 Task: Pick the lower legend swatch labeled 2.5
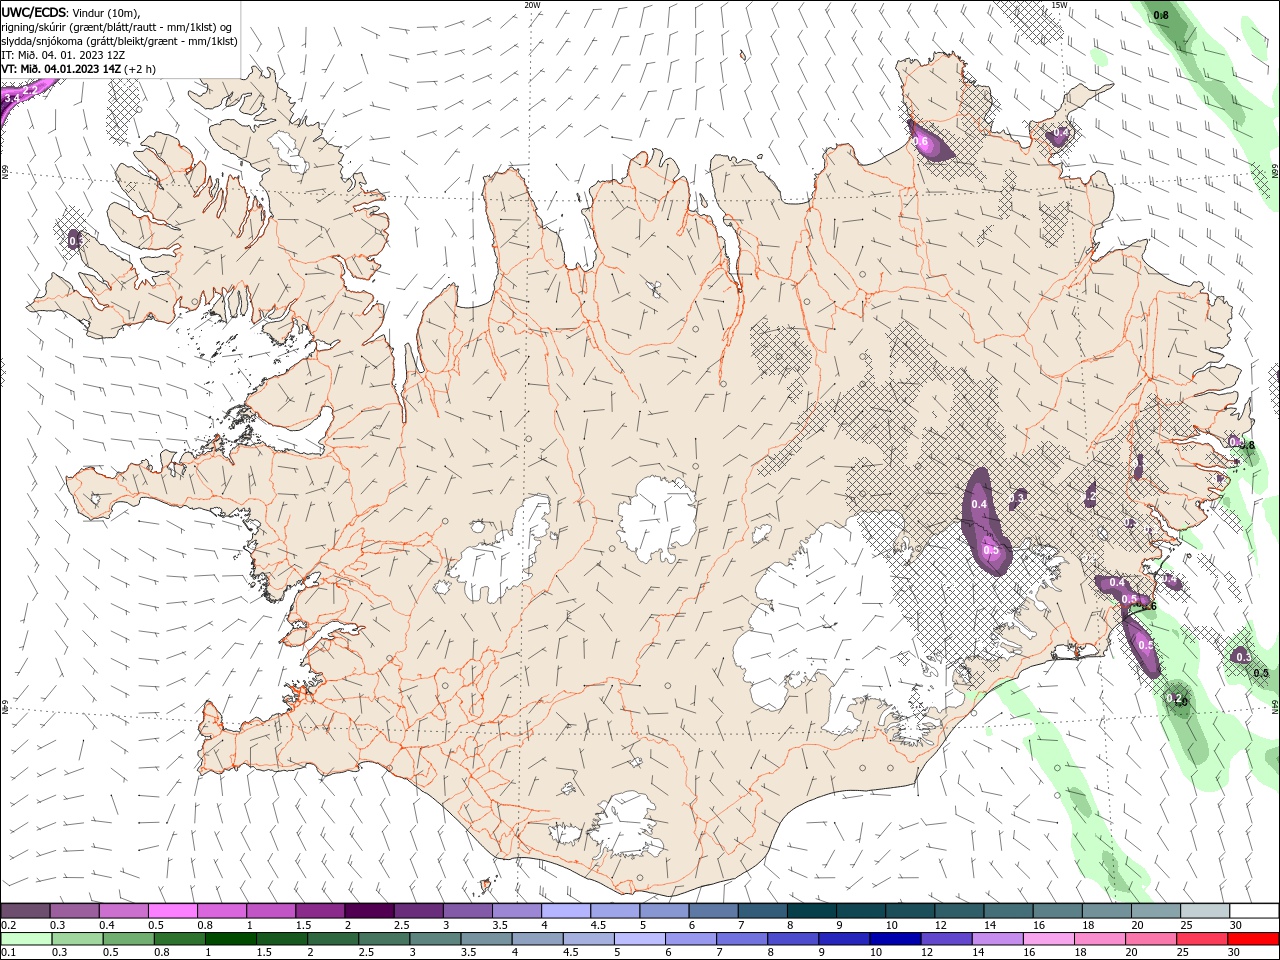[x=384, y=939]
